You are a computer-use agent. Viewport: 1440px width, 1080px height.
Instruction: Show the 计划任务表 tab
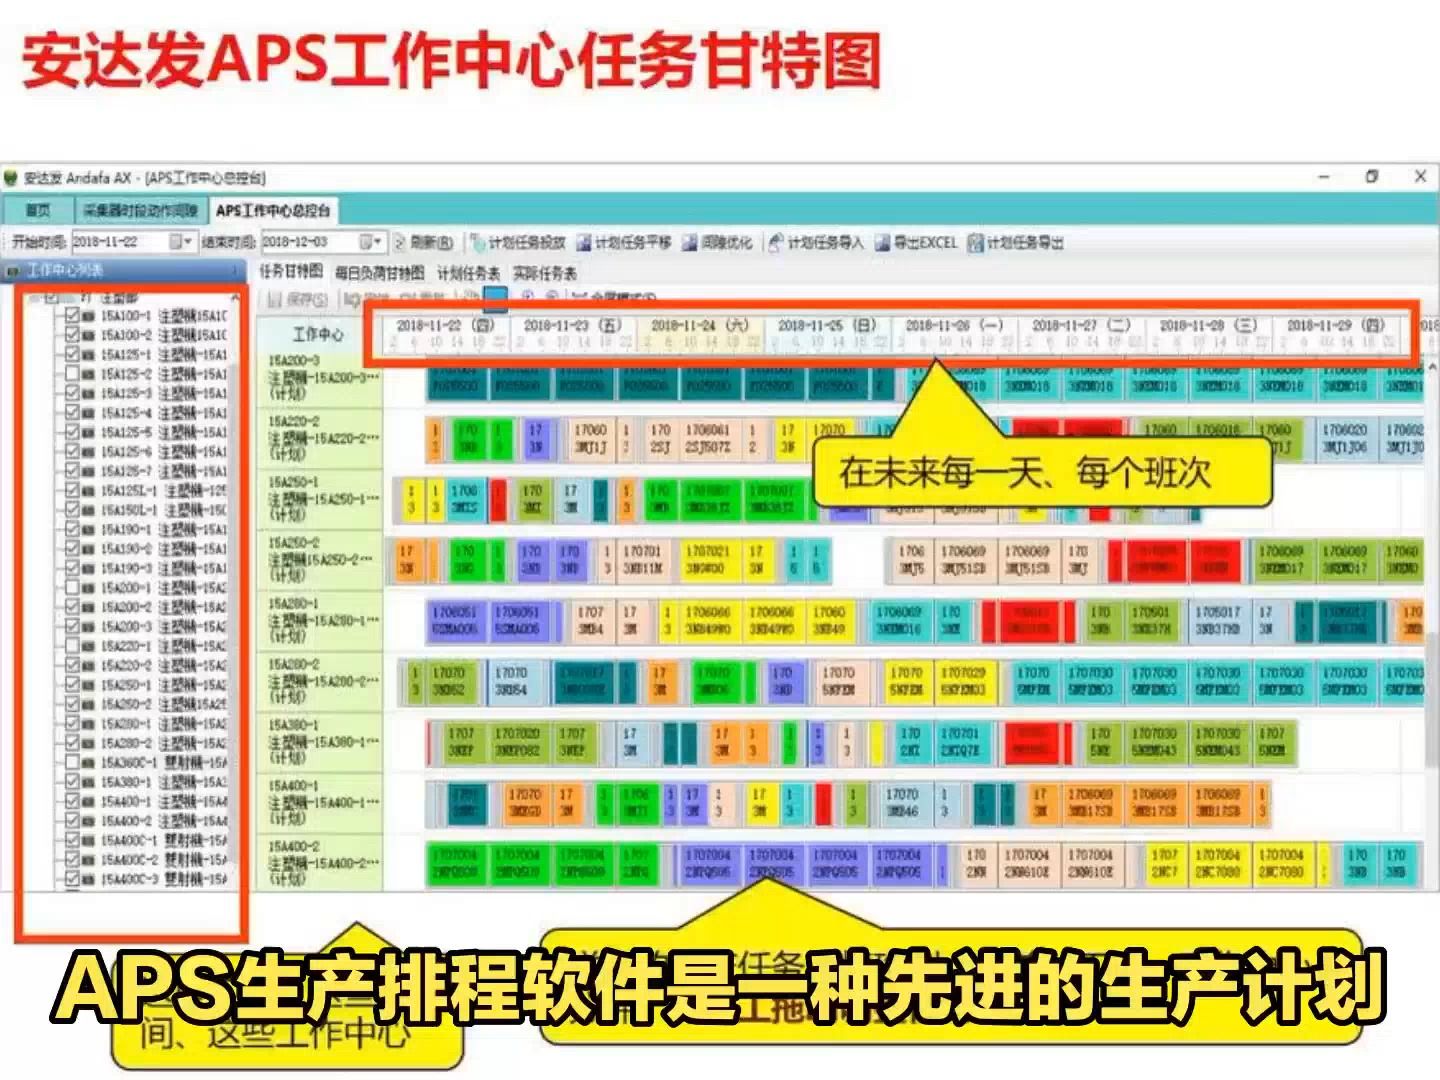click(469, 272)
